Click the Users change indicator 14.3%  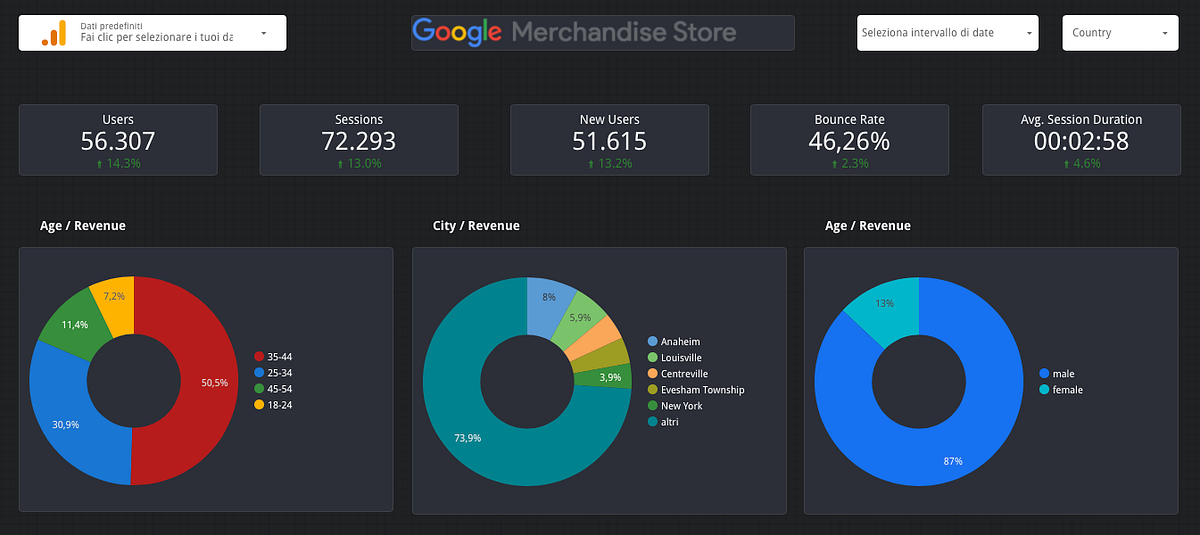coord(118,163)
